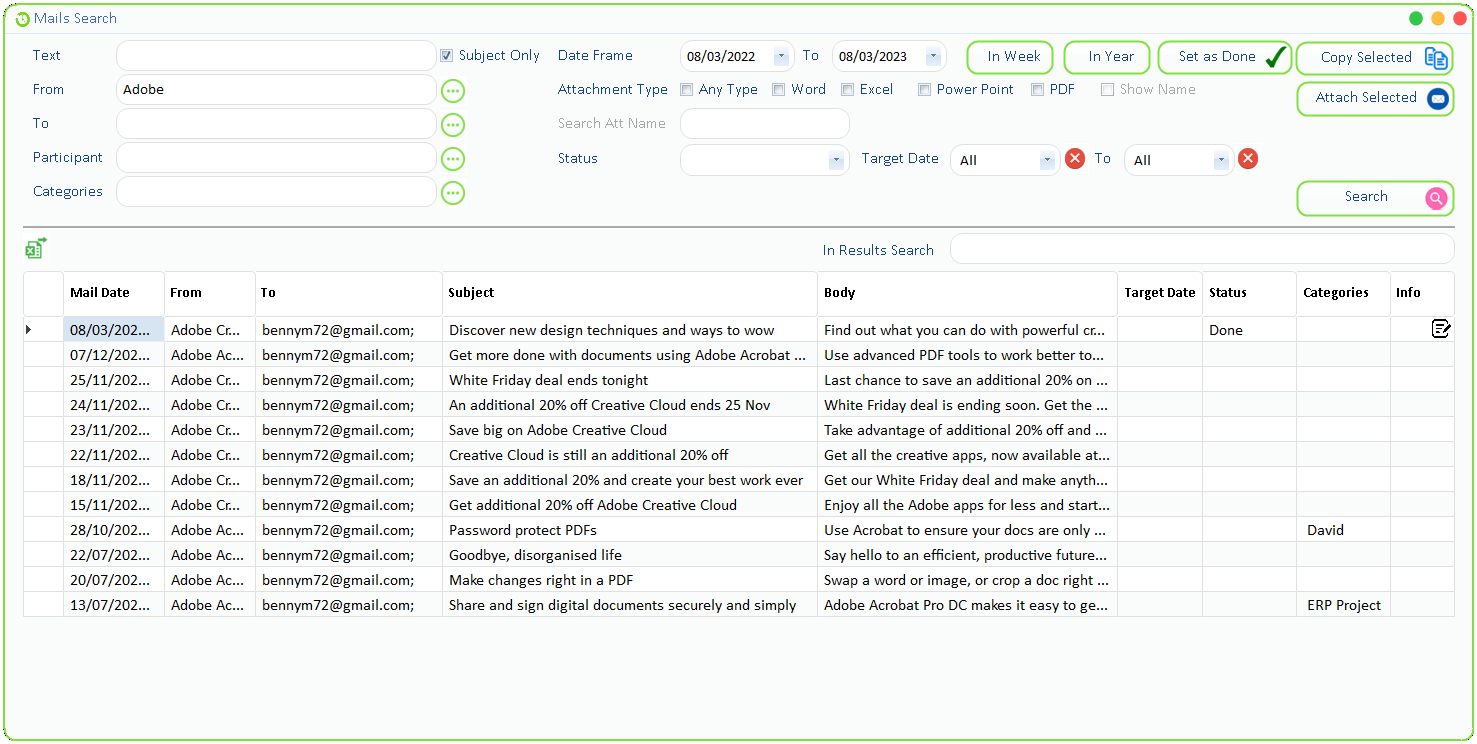
Task: Open the ellipsis picker beside the To field
Action: coord(453,124)
